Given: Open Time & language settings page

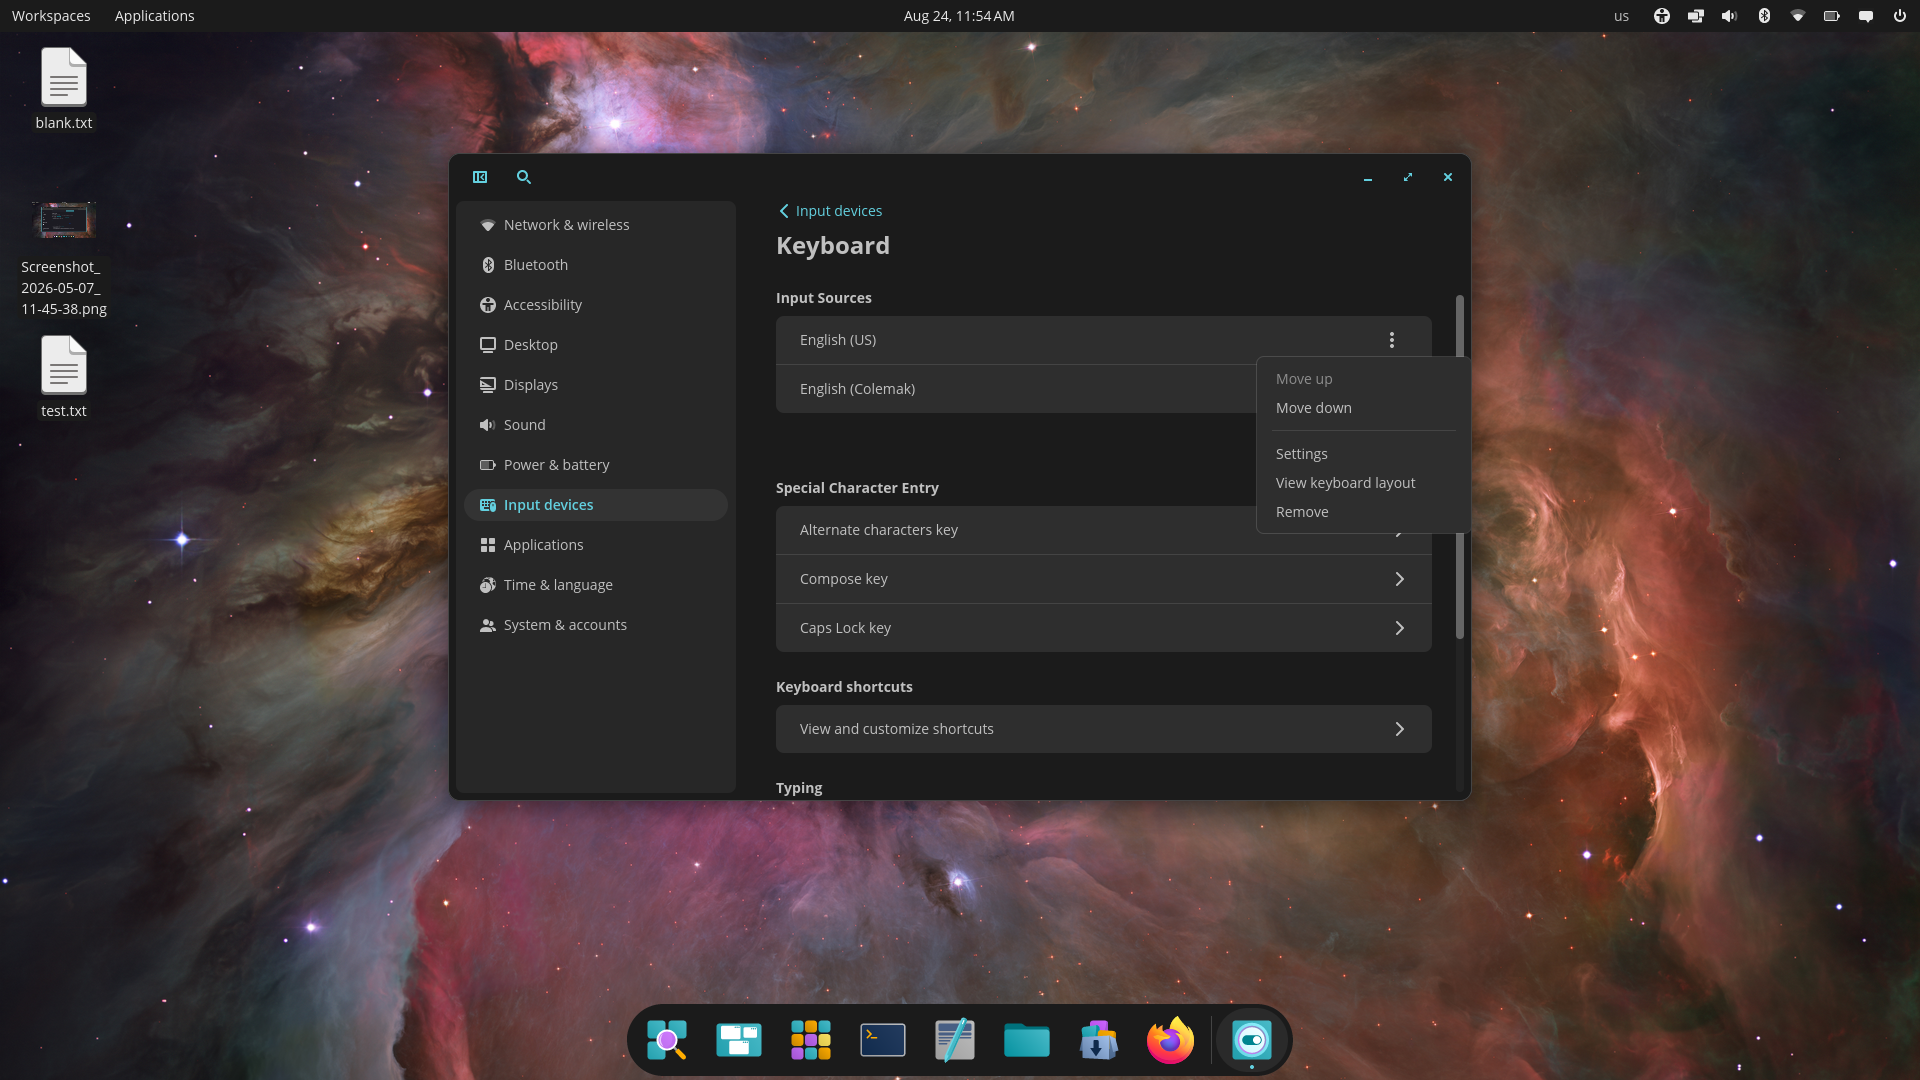Looking at the screenshot, I should point(596,585).
